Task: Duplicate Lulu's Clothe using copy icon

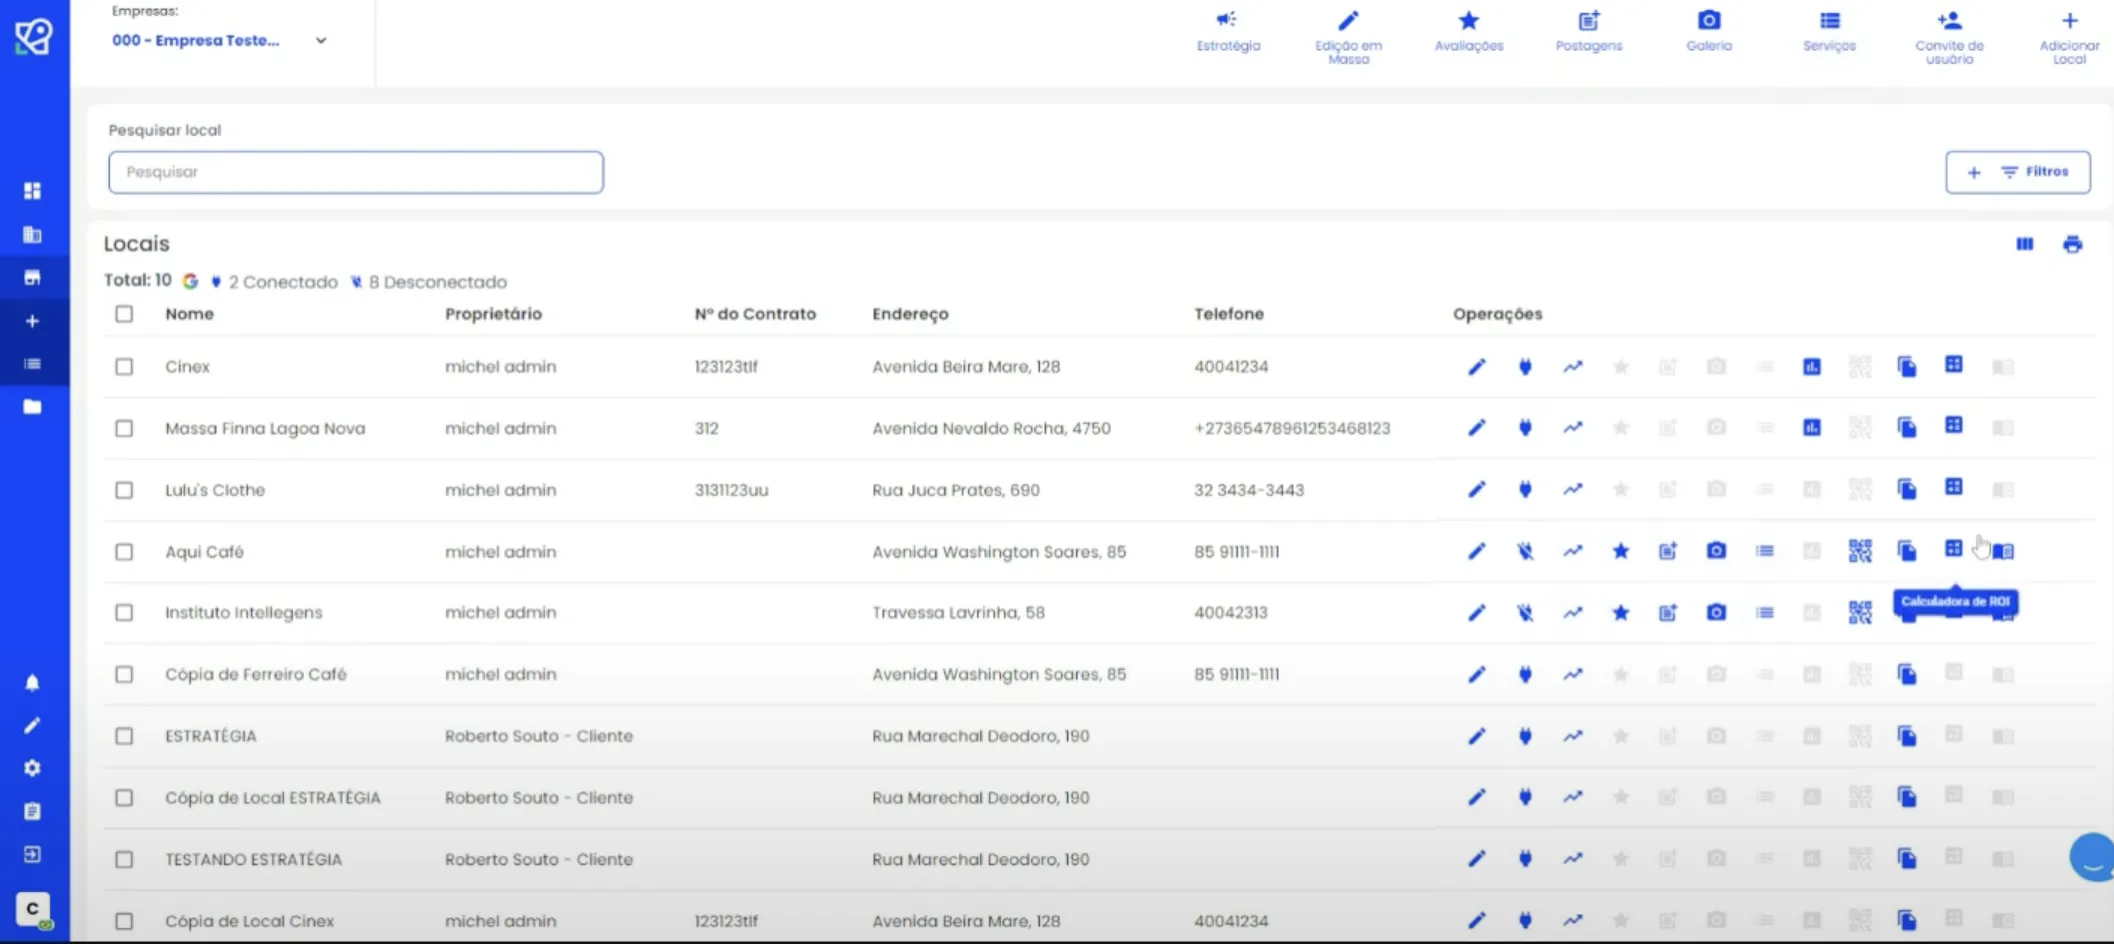Action: click(x=1907, y=490)
